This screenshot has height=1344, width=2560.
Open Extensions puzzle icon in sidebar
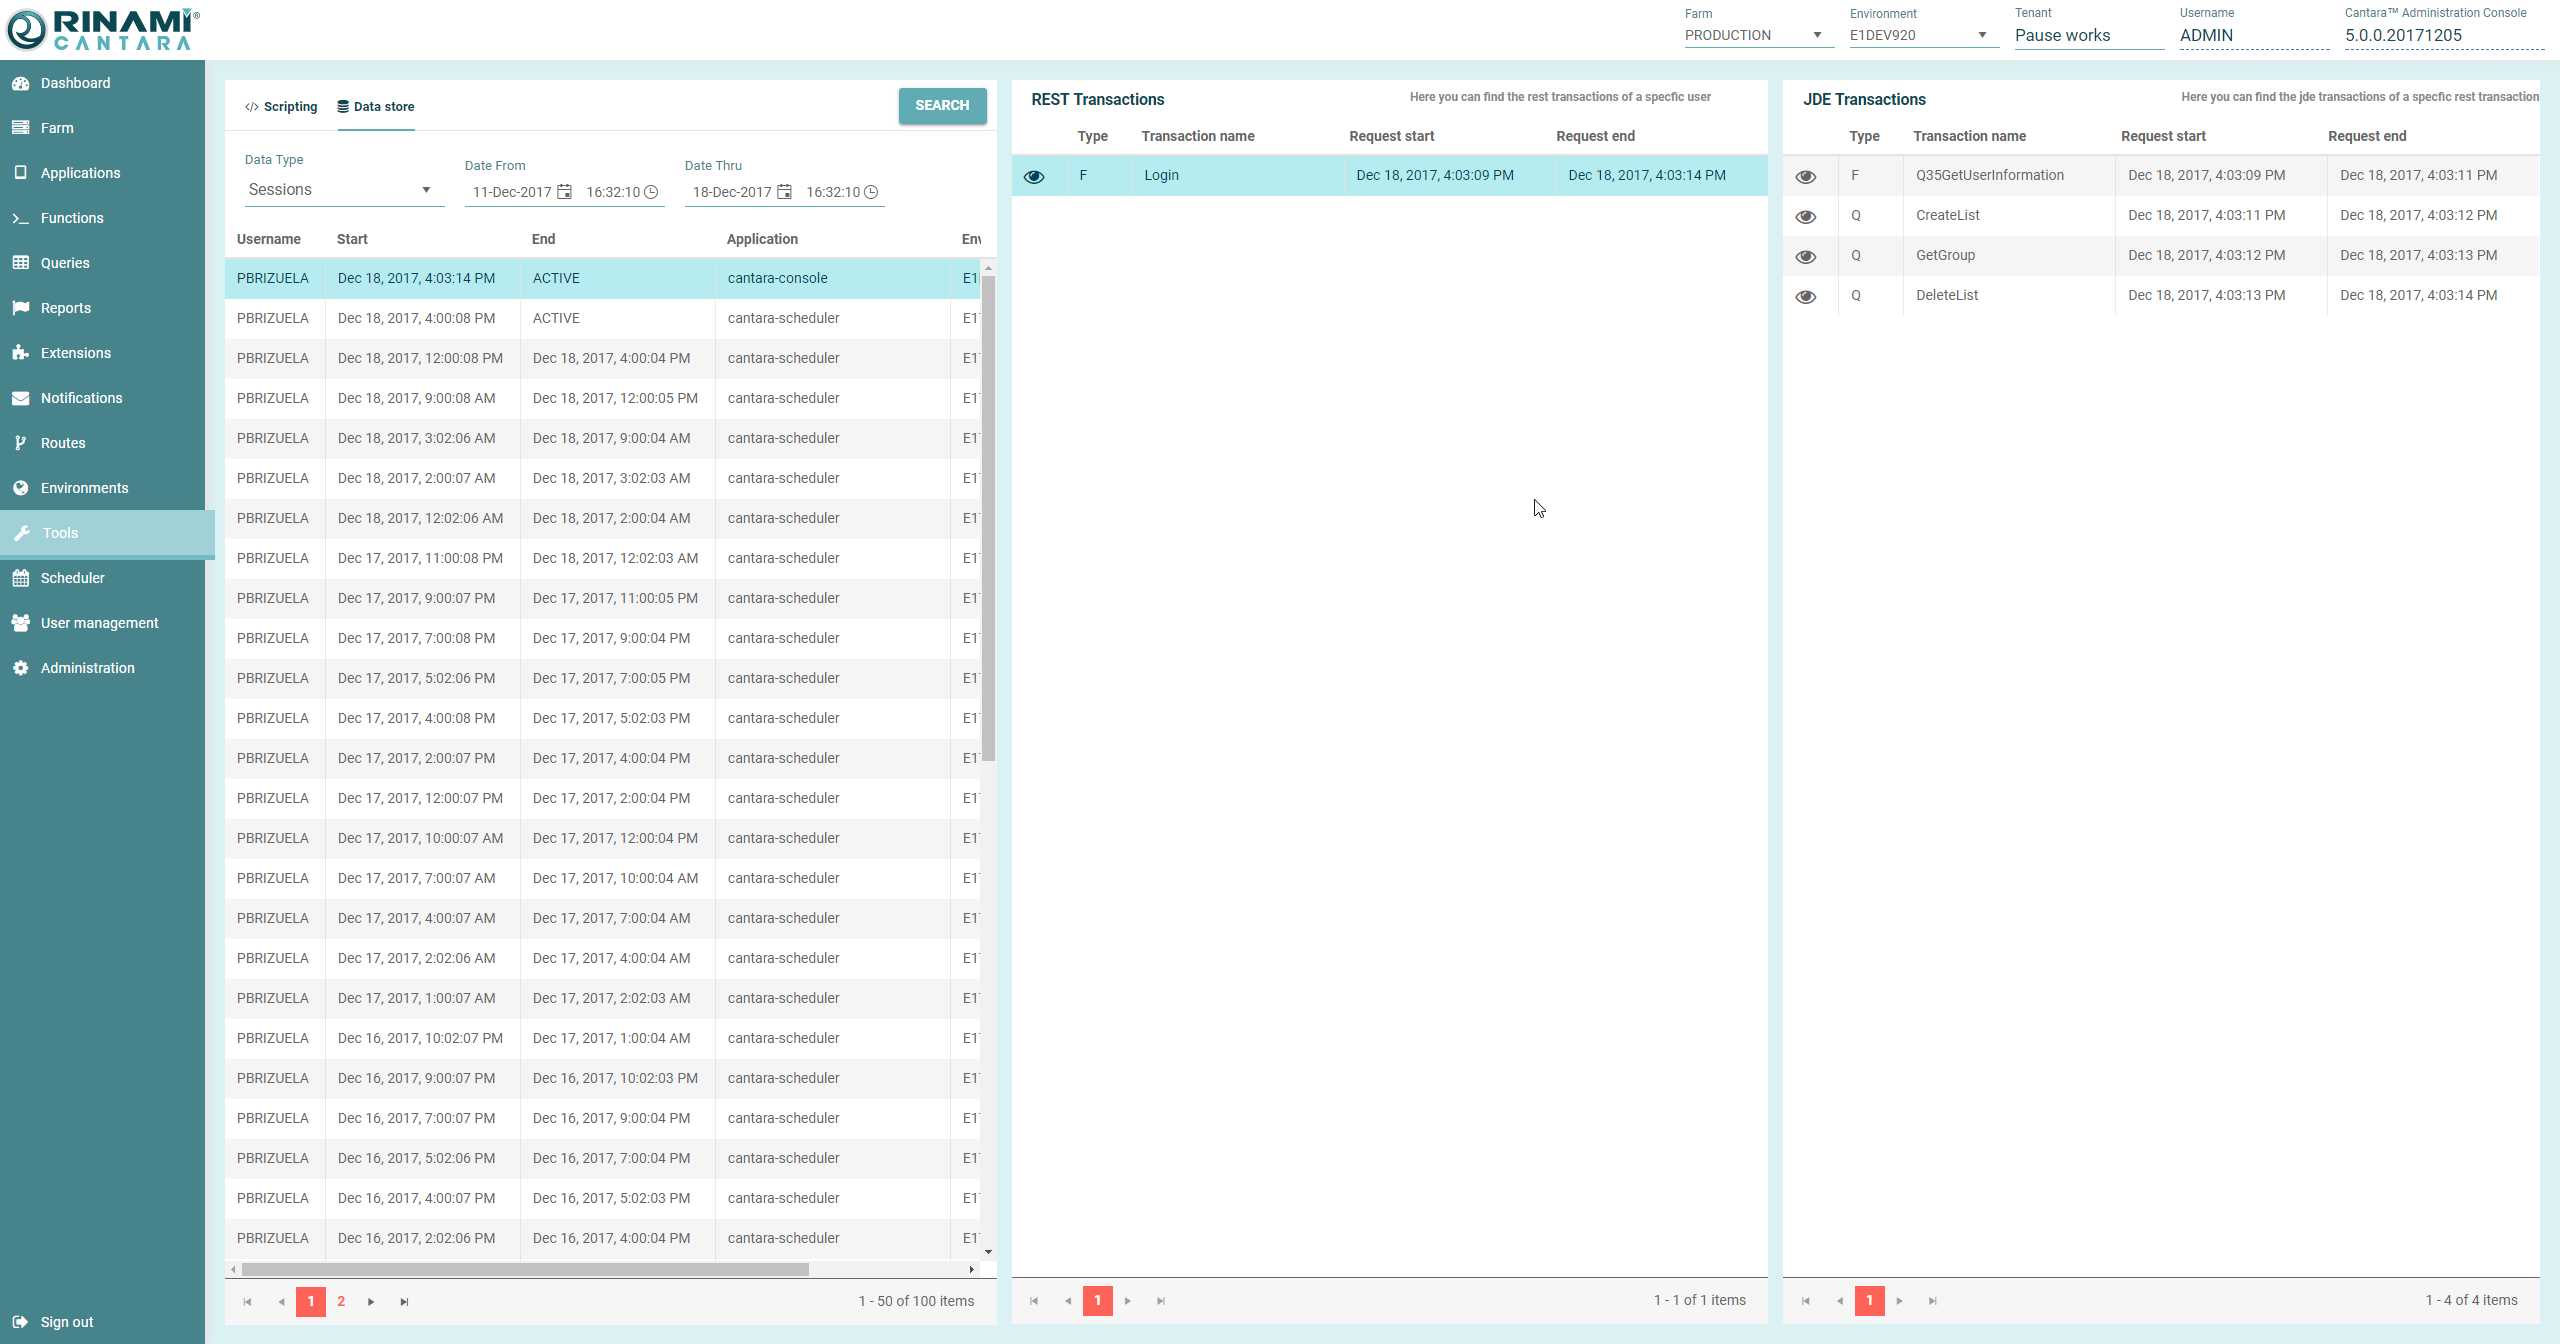pos(20,353)
